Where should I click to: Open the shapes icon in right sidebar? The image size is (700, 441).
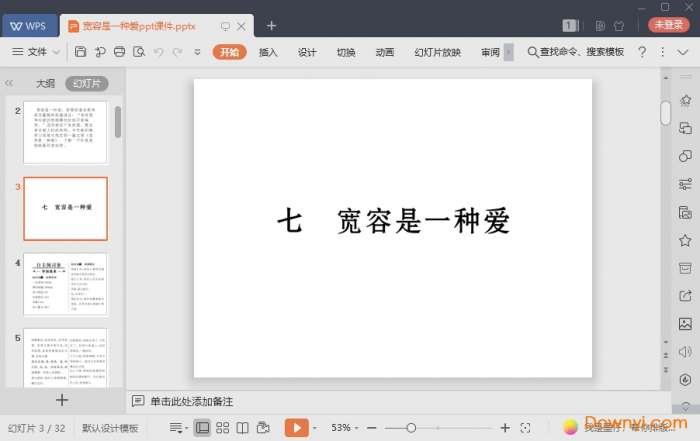point(685,156)
